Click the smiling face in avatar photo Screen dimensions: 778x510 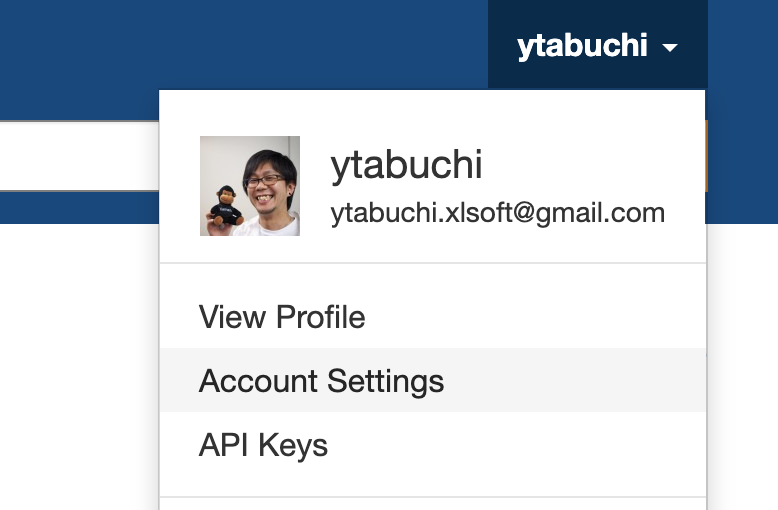tap(269, 185)
